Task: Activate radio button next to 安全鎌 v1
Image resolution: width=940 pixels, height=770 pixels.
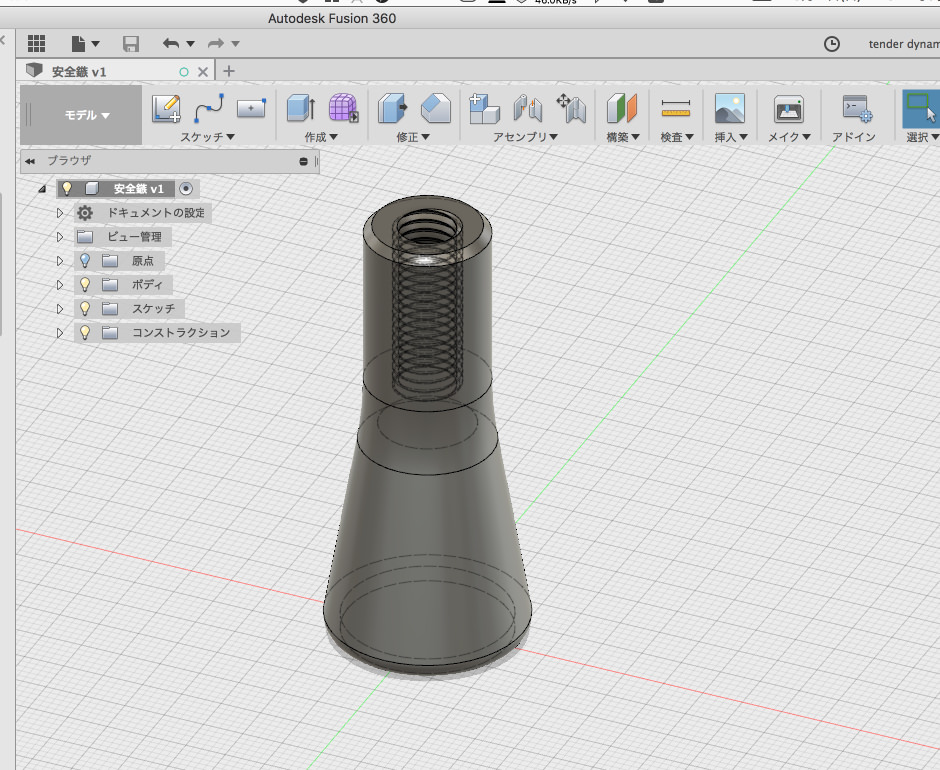Action: tap(186, 189)
